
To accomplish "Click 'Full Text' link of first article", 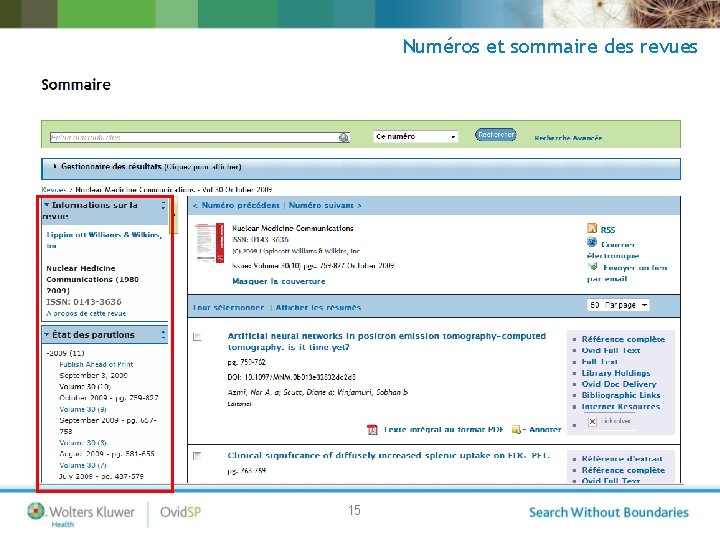I will point(599,361).
